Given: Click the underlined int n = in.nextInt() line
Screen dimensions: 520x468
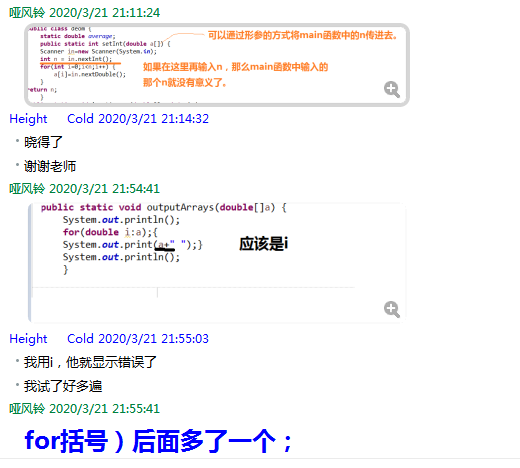Looking at the screenshot, I should tap(76, 59).
